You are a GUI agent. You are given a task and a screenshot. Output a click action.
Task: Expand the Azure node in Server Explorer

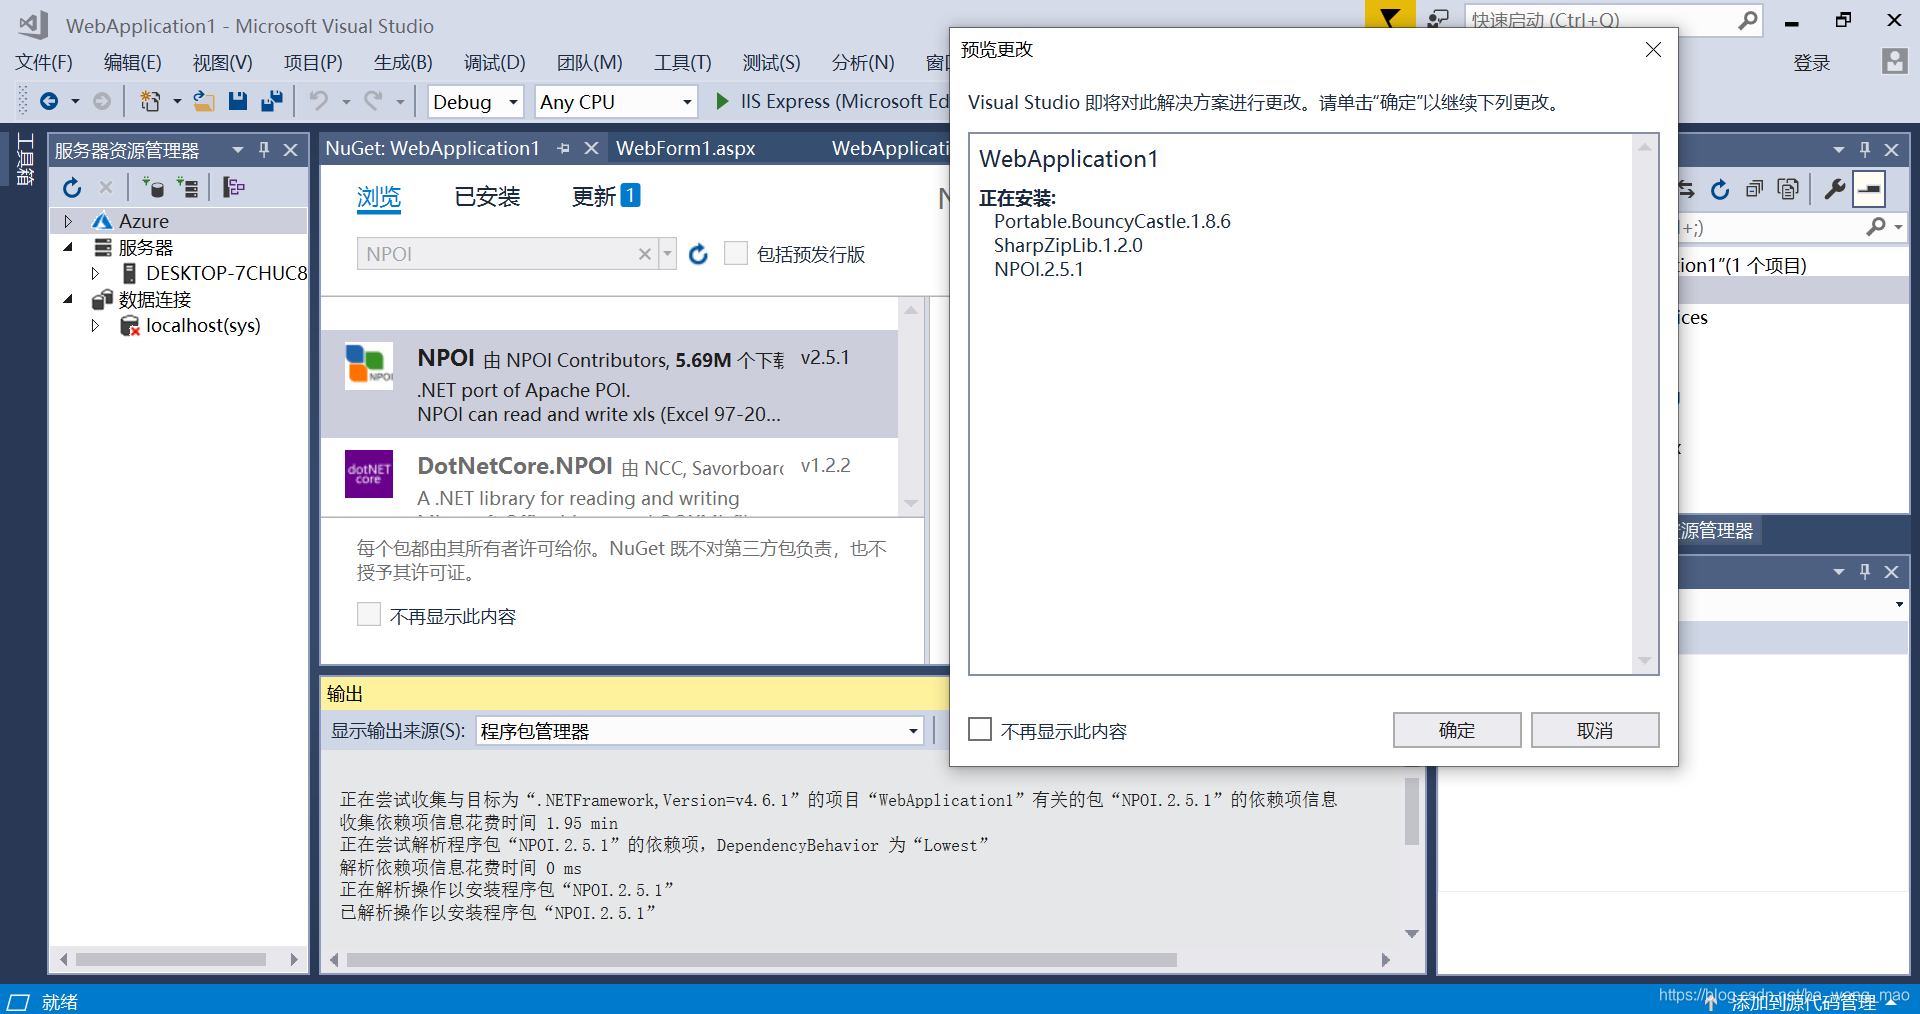point(68,221)
